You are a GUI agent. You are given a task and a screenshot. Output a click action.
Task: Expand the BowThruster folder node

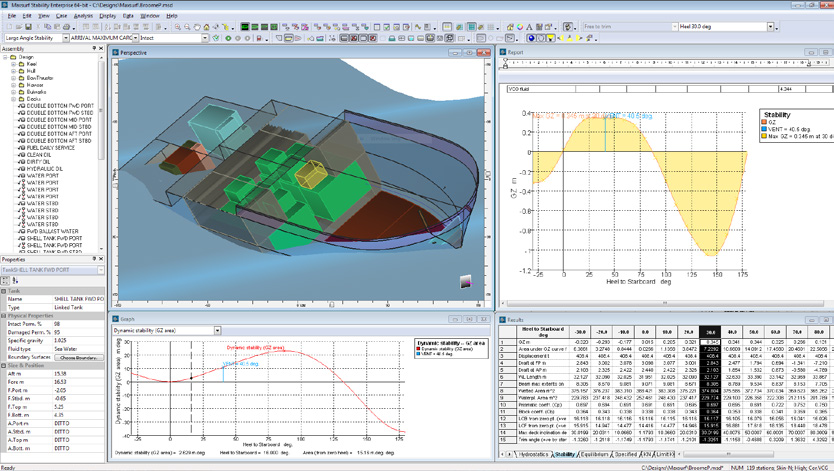(14, 78)
